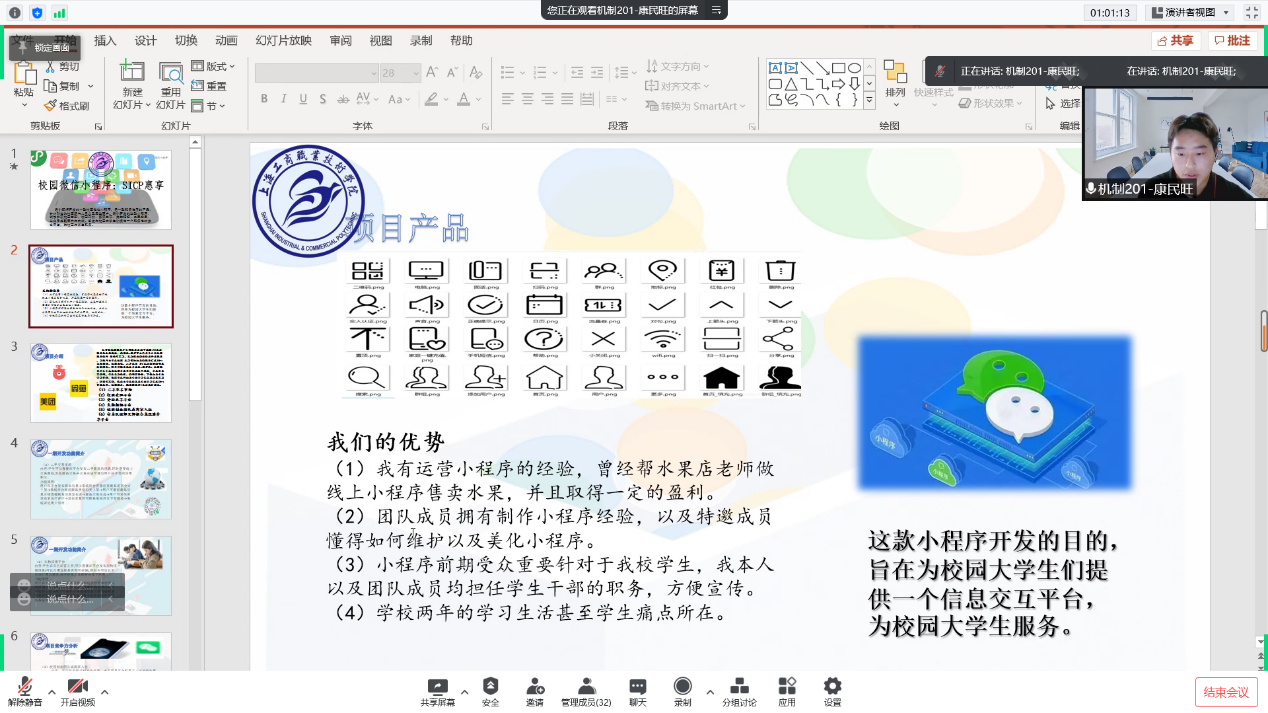1268x713 pixels.
Task: Expand share screen options arrow
Action: click(x=465, y=691)
